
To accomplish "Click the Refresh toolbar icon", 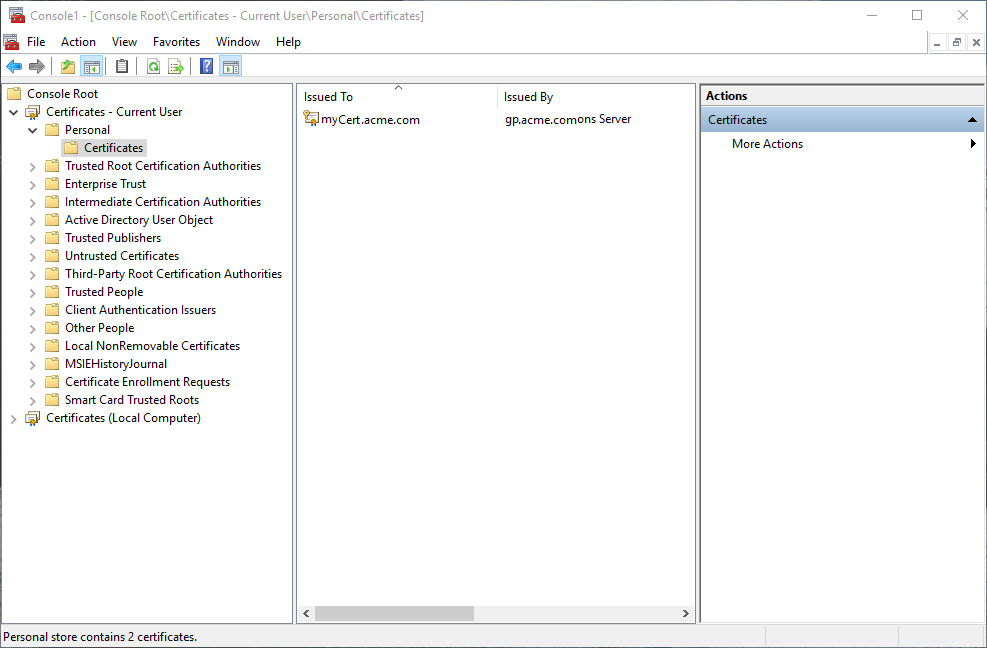I will click(x=153, y=67).
